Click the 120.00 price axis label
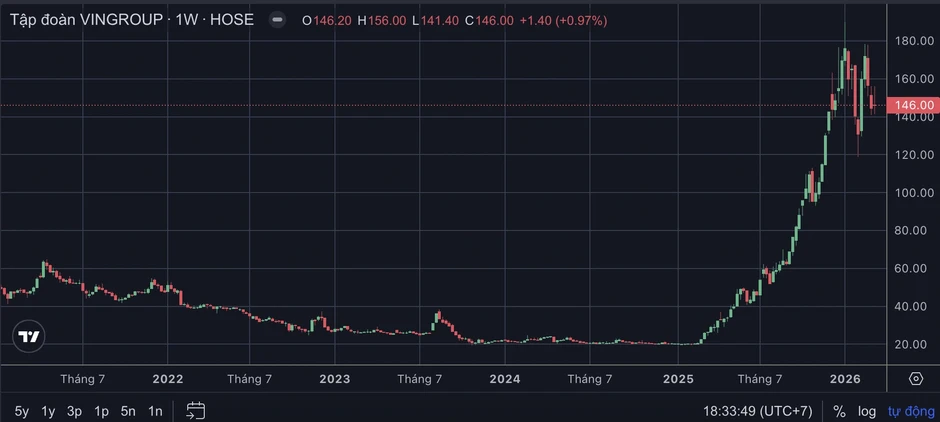The height and width of the screenshot is (422, 940). coord(914,155)
